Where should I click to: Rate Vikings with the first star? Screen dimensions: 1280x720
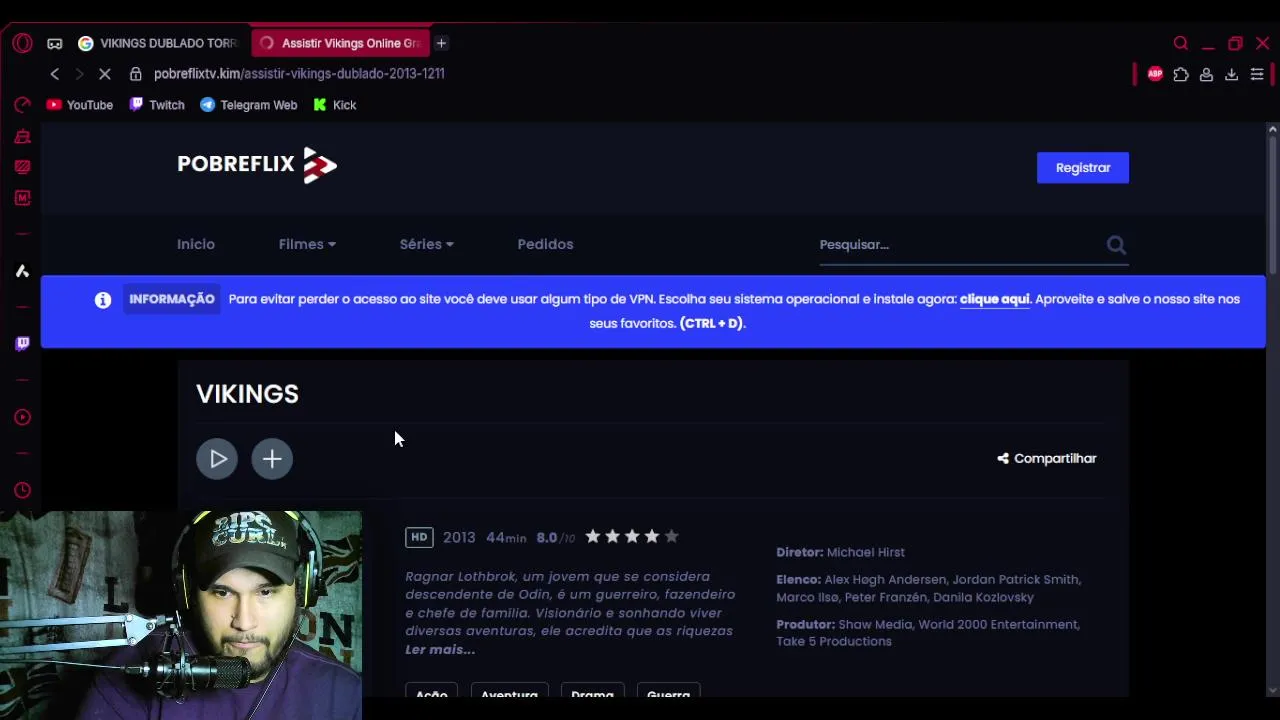pyautogui.click(x=593, y=537)
